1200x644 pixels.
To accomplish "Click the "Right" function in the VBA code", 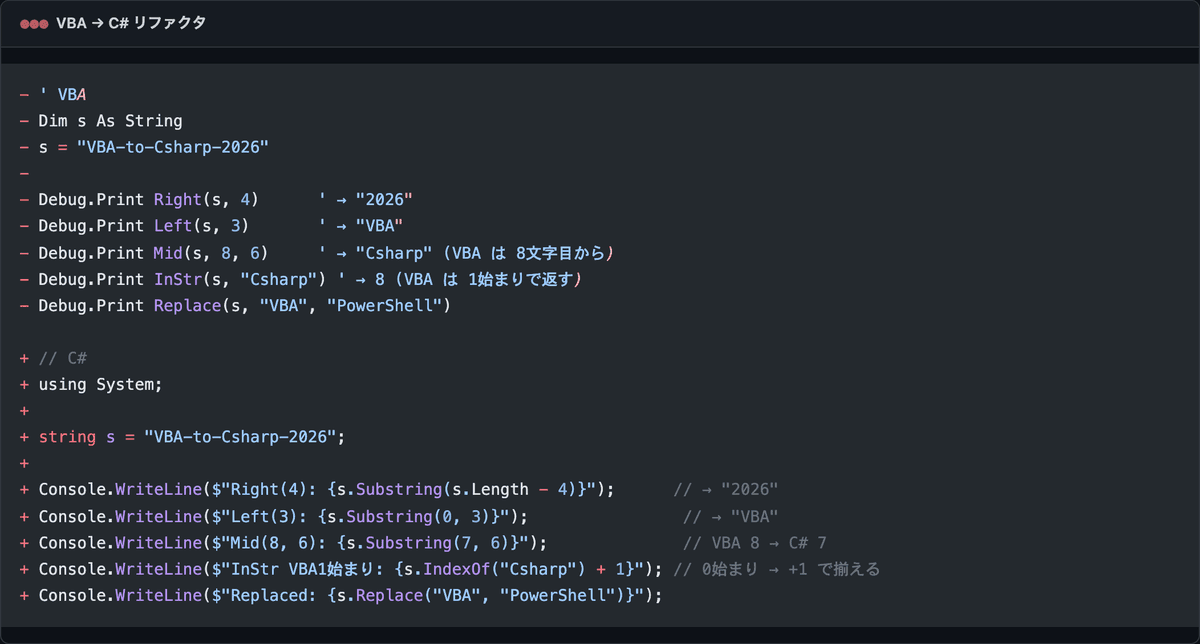I will [175, 199].
